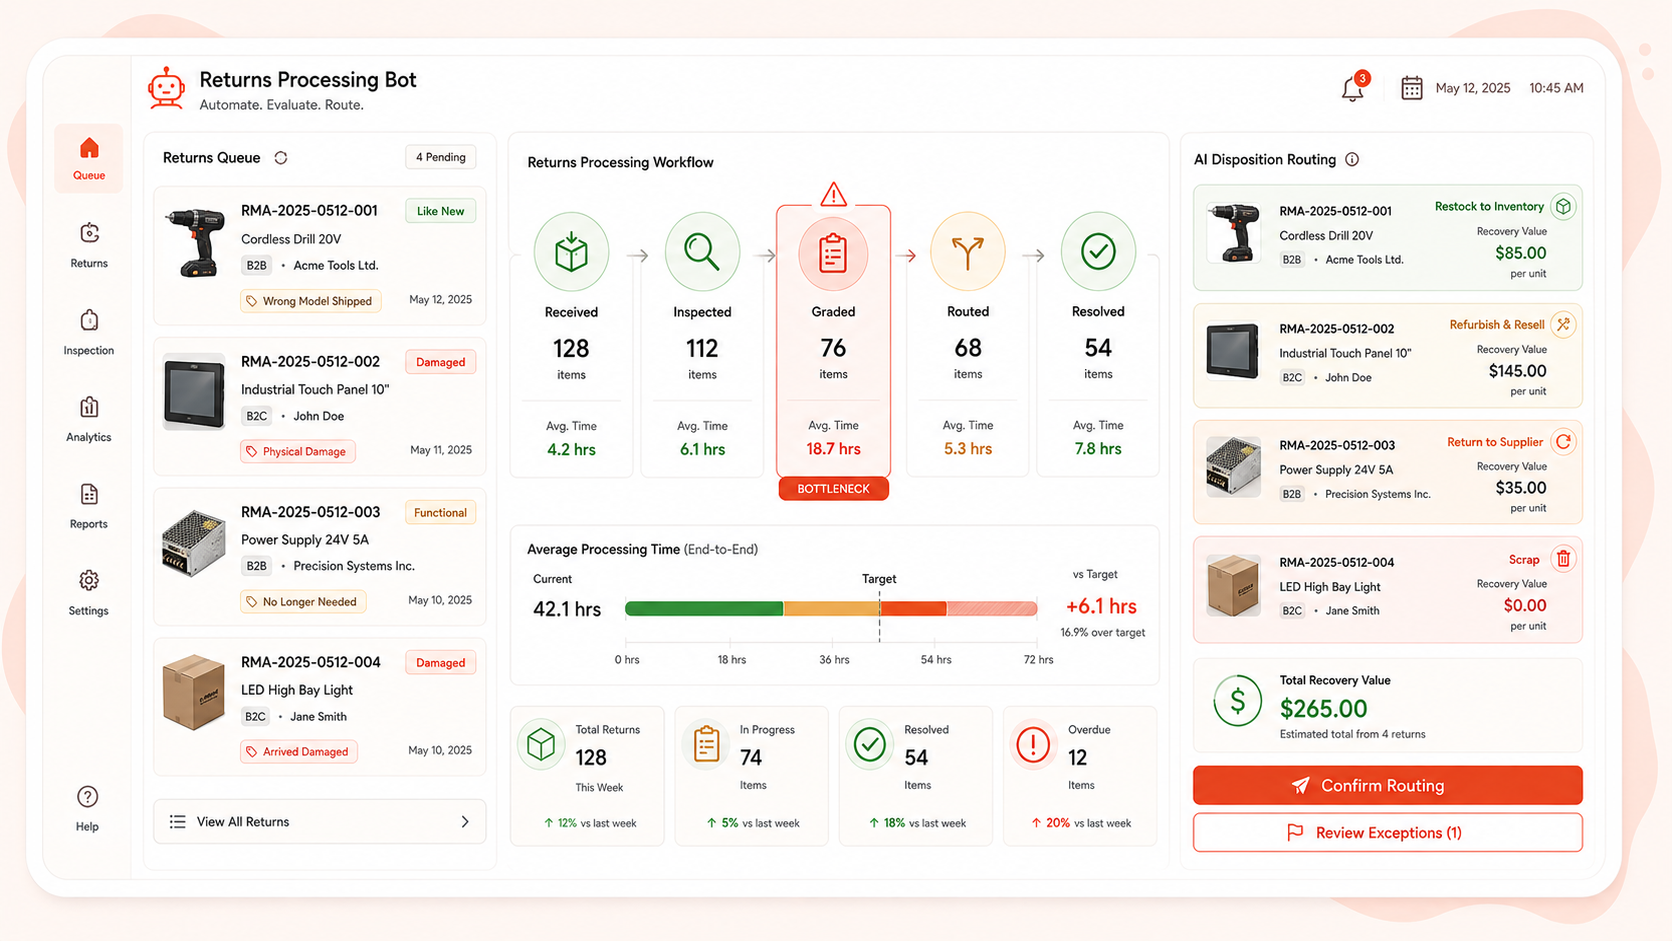Click the BOTTLENECK label

[833, 489]
